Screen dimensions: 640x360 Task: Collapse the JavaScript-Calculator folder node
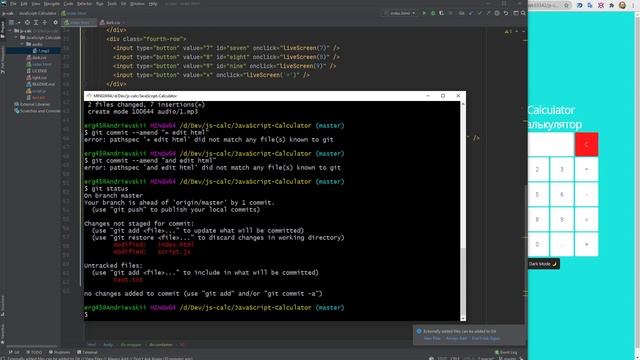pyautogui.click(x=17, y=37)
